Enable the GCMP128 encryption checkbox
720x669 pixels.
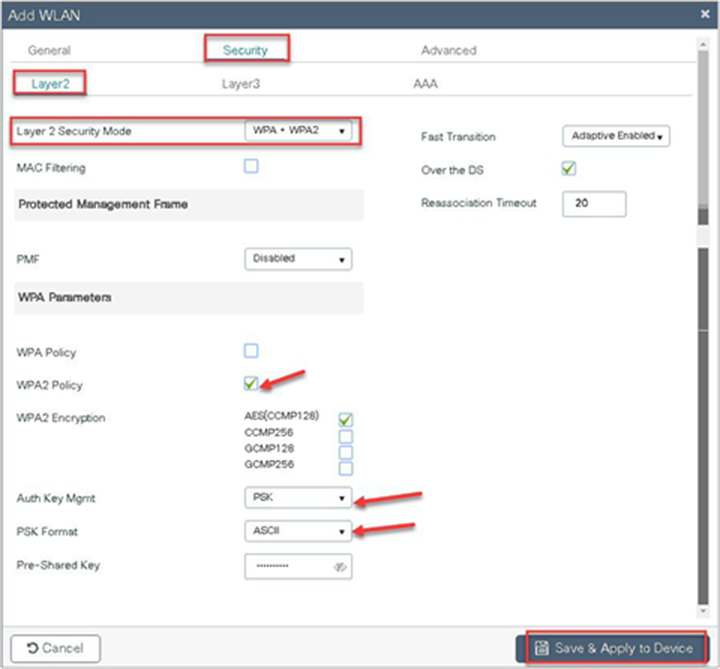pos(346,452)
